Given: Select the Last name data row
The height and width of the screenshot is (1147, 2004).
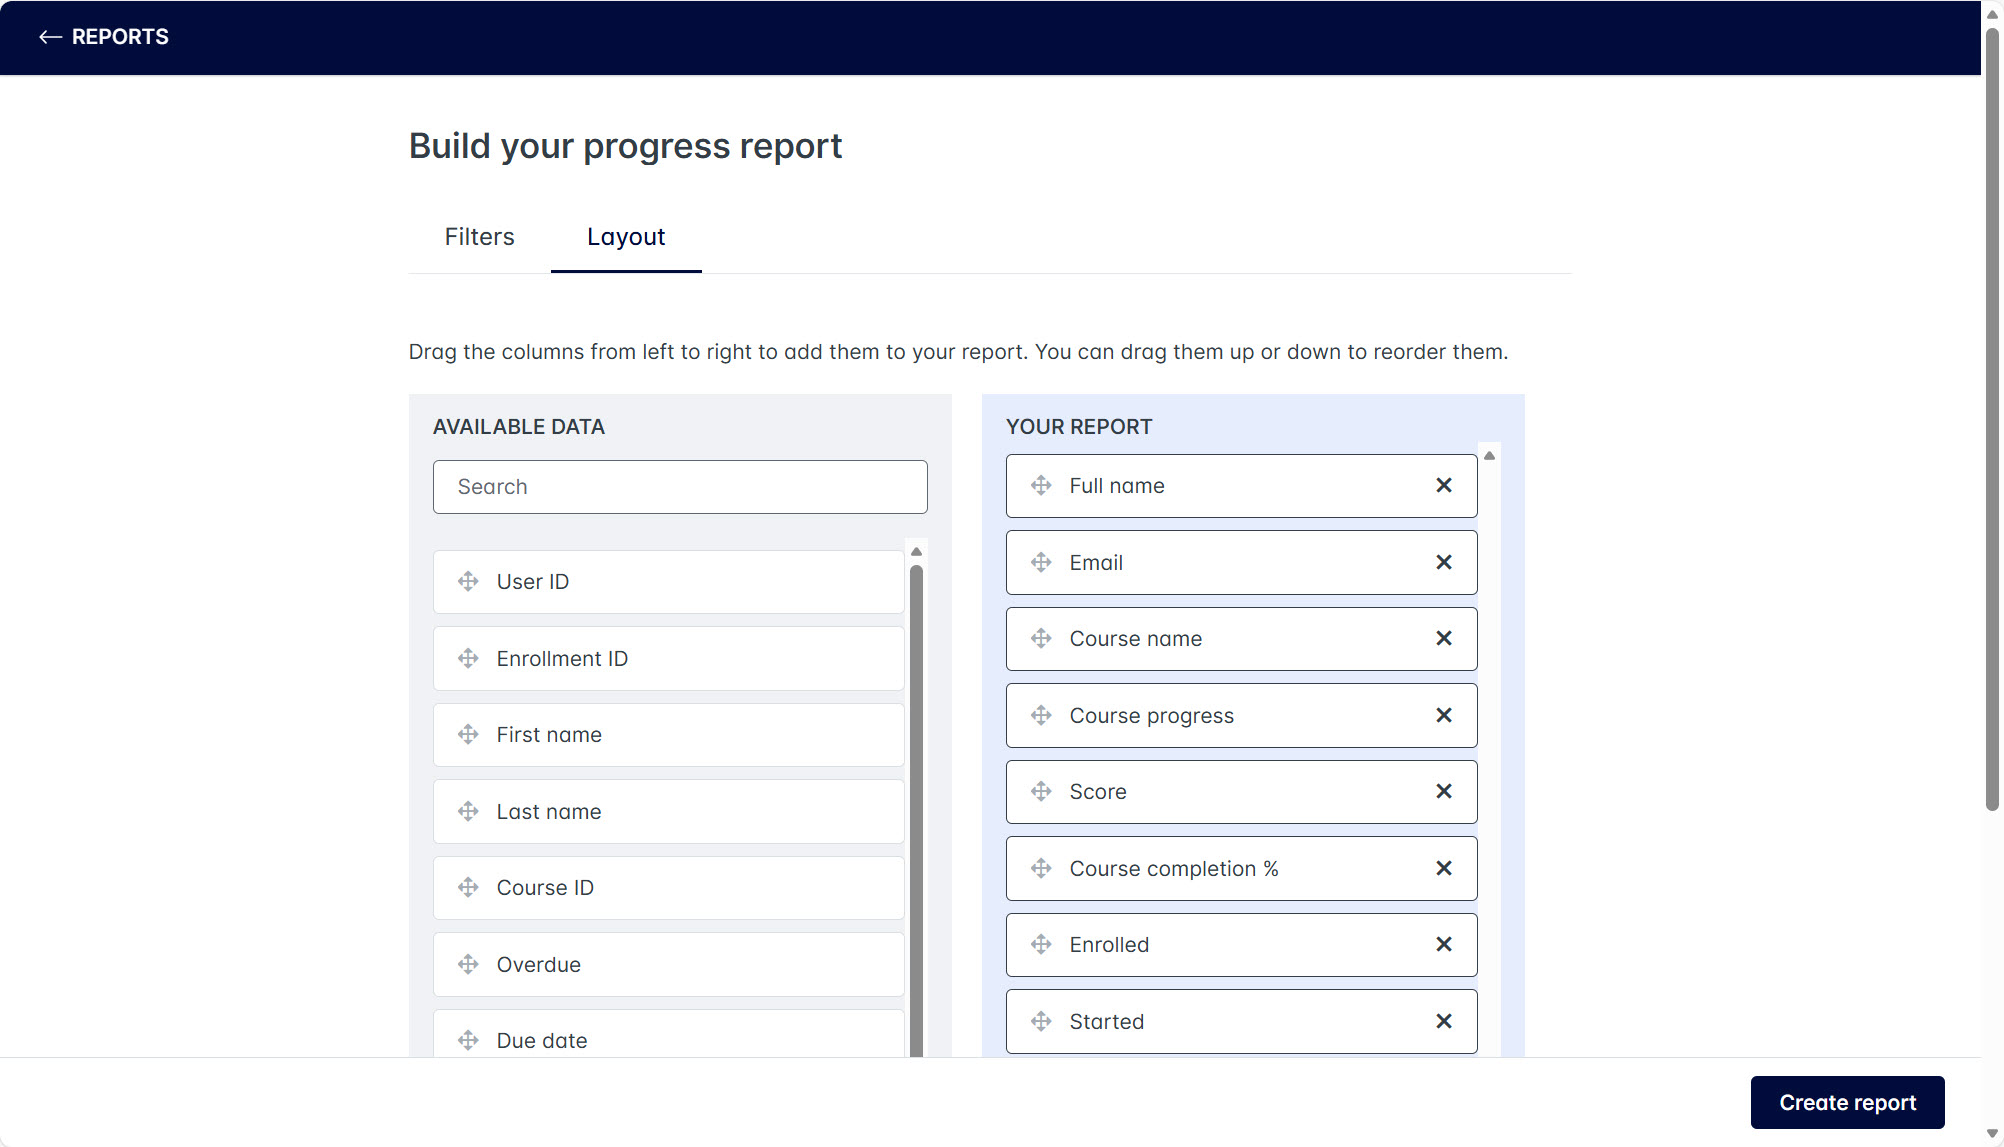Looking at the screenshot, I should tap(668, 811).
